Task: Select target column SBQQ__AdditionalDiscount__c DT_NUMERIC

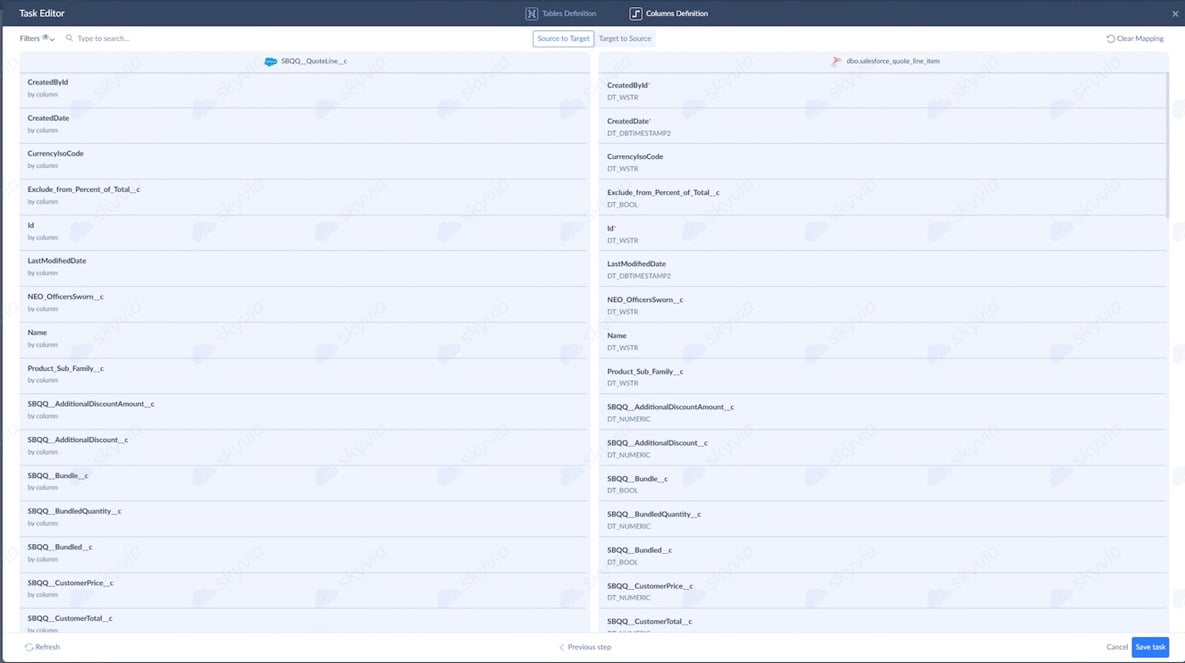Action: pyautogui.click(x=882, y=448)
